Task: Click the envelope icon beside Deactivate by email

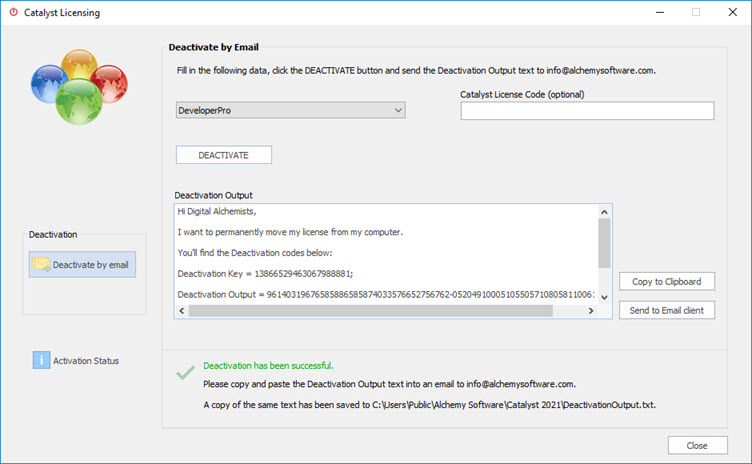Action: (41, 264)
